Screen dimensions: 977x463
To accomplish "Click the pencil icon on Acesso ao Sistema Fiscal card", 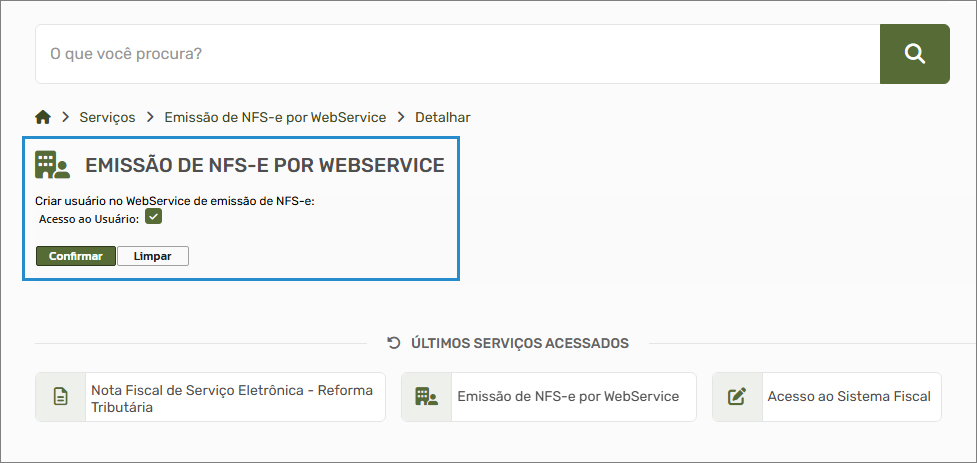I will pyautogui.click(x=737, y=397).
